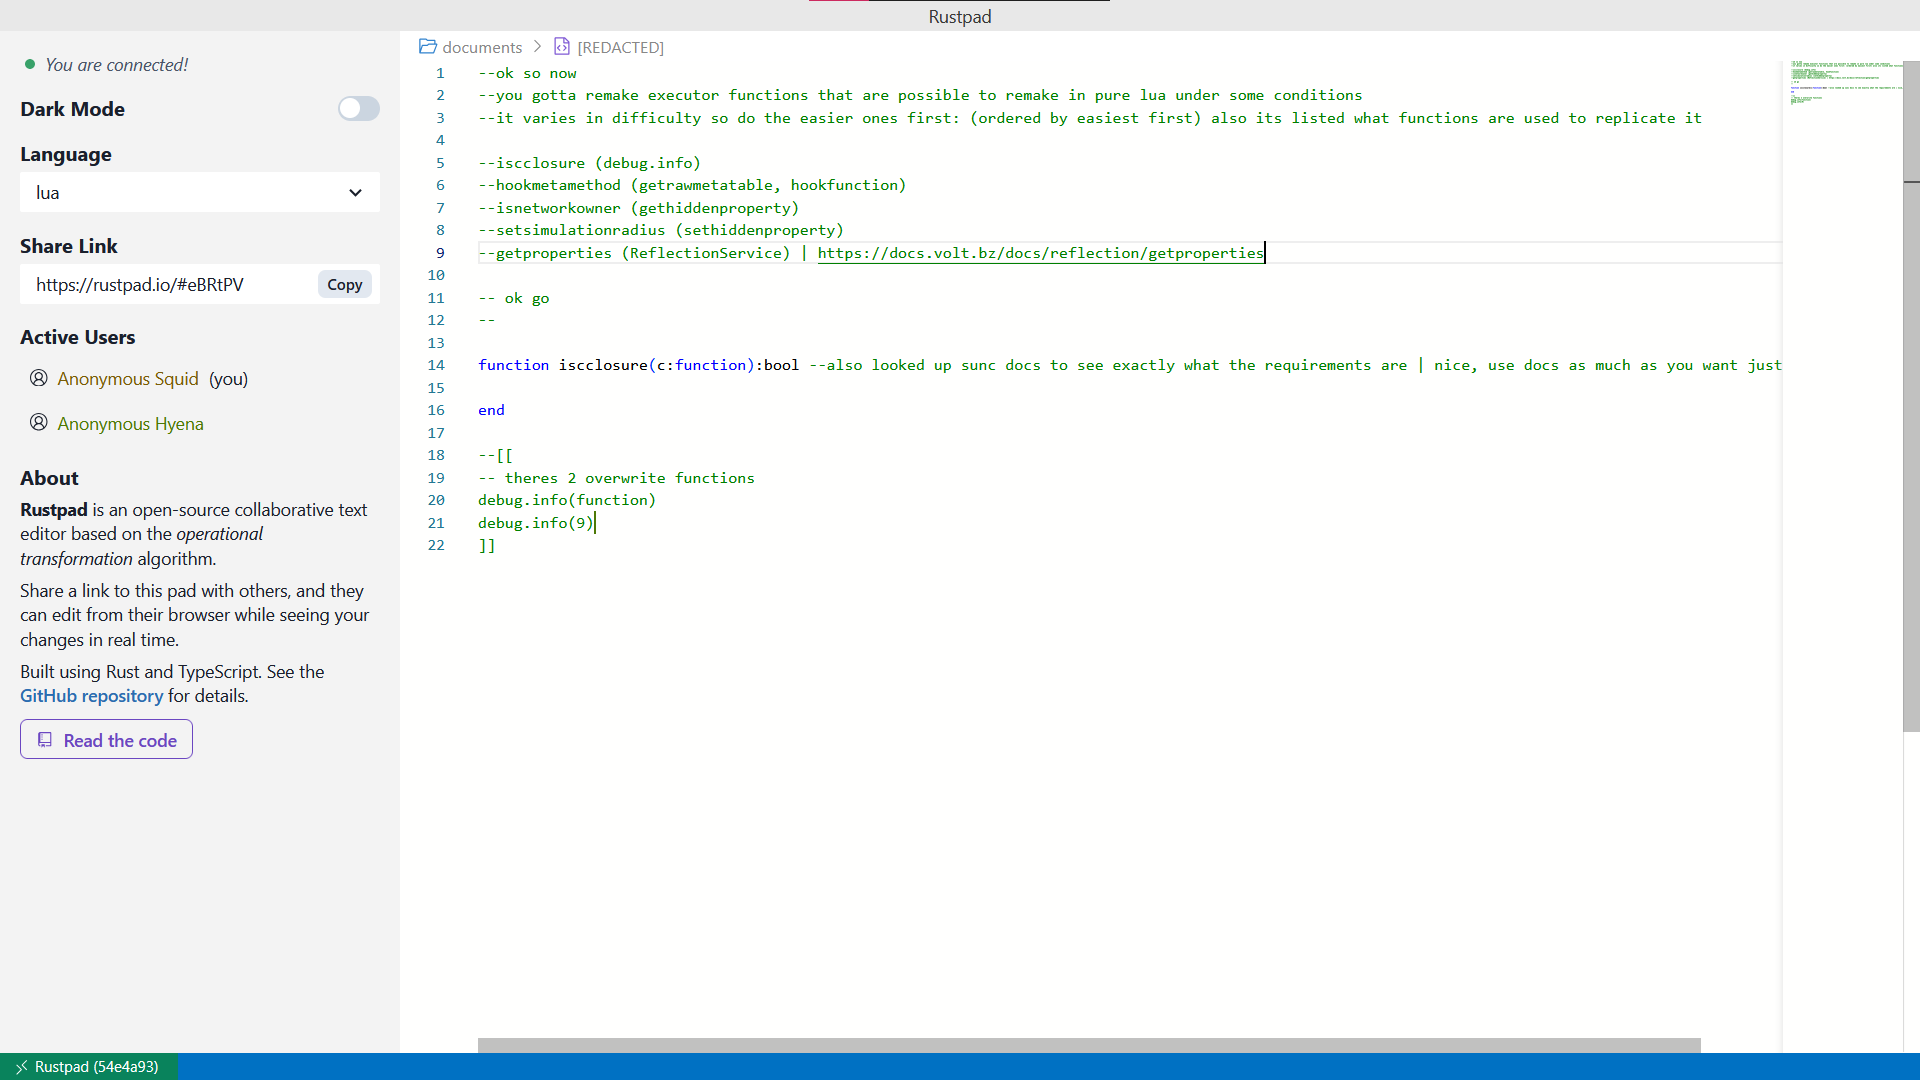Click the code file icon in breadcrumb
Image resolution: width=1920 pixels, height=1080 pixels.
point(562,47)
